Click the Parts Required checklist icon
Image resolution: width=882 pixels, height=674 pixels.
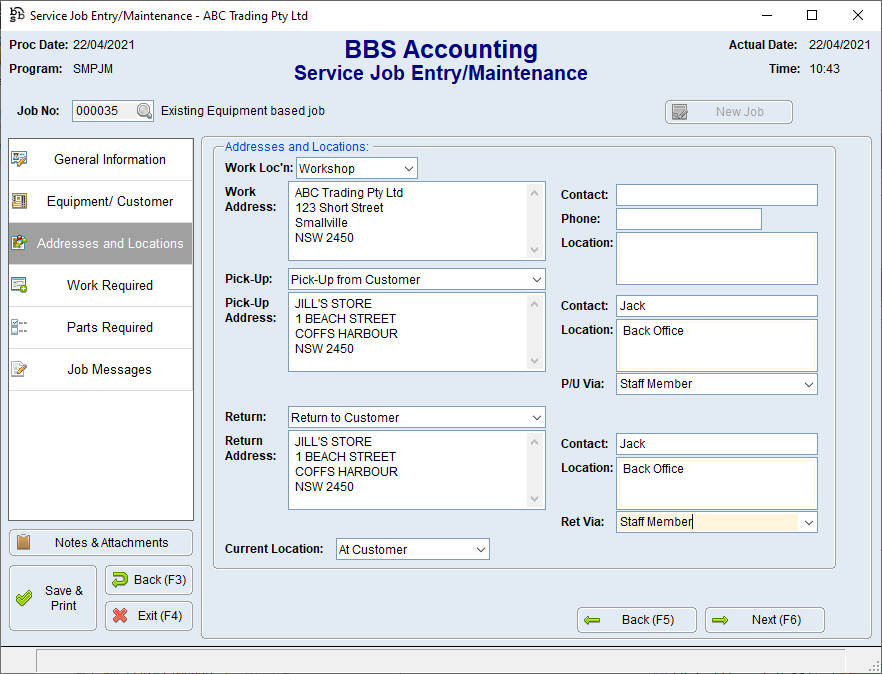point(19,327)
